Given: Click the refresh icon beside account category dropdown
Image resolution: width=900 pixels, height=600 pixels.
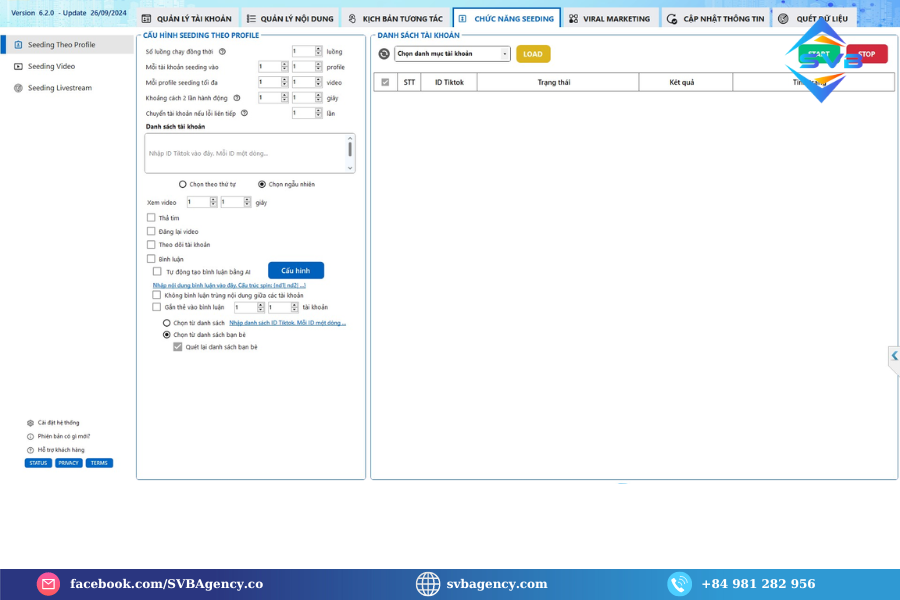Looking at the screenshot, I should (384, 54).
